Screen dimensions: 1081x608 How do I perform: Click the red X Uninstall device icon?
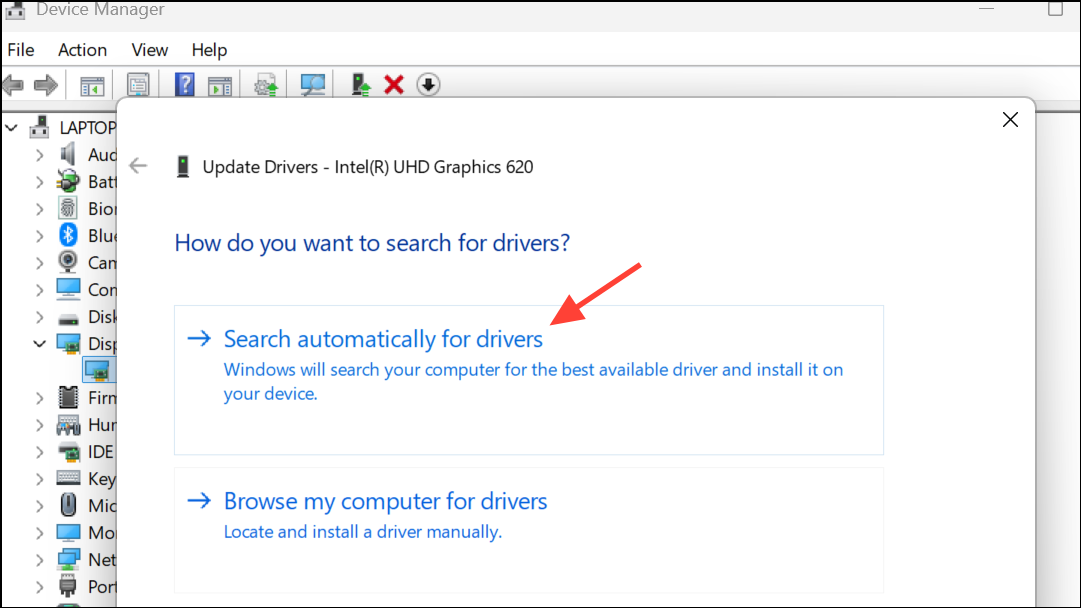click(x=394, y=85)
